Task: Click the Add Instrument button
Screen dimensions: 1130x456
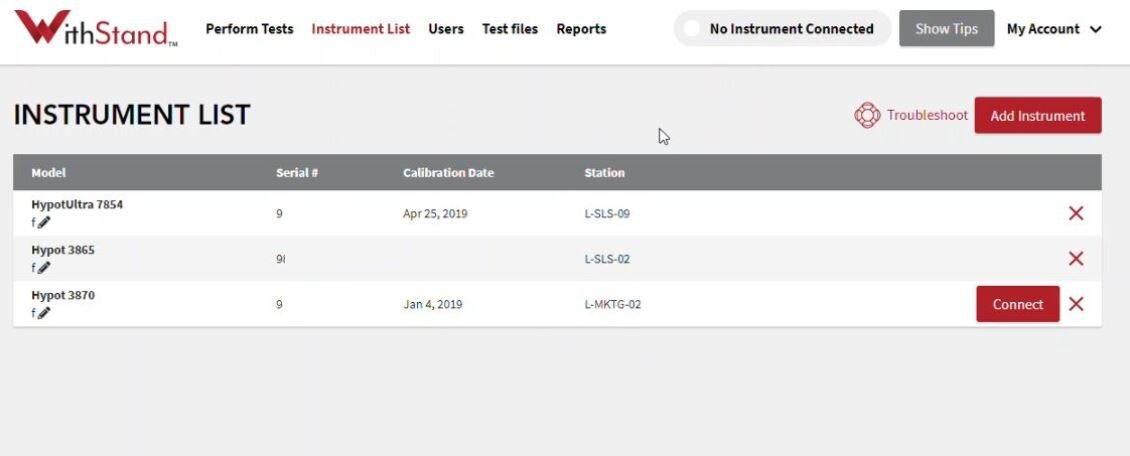Action: point(1038,115)
